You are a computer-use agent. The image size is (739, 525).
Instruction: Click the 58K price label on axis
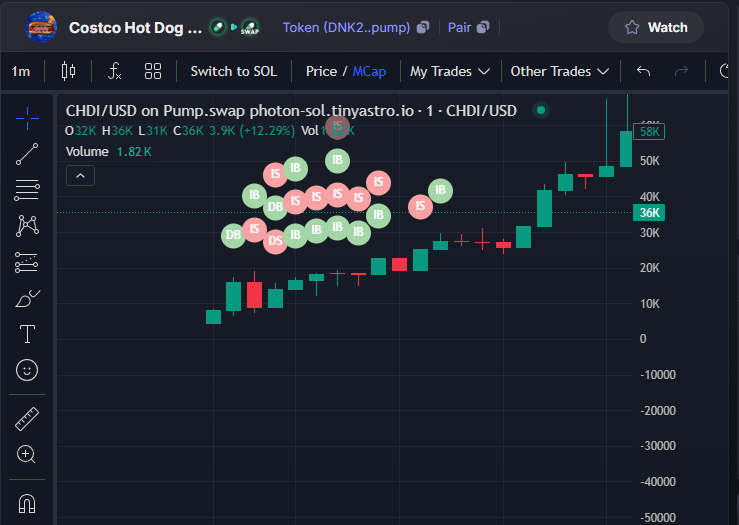tap(649, 131)
